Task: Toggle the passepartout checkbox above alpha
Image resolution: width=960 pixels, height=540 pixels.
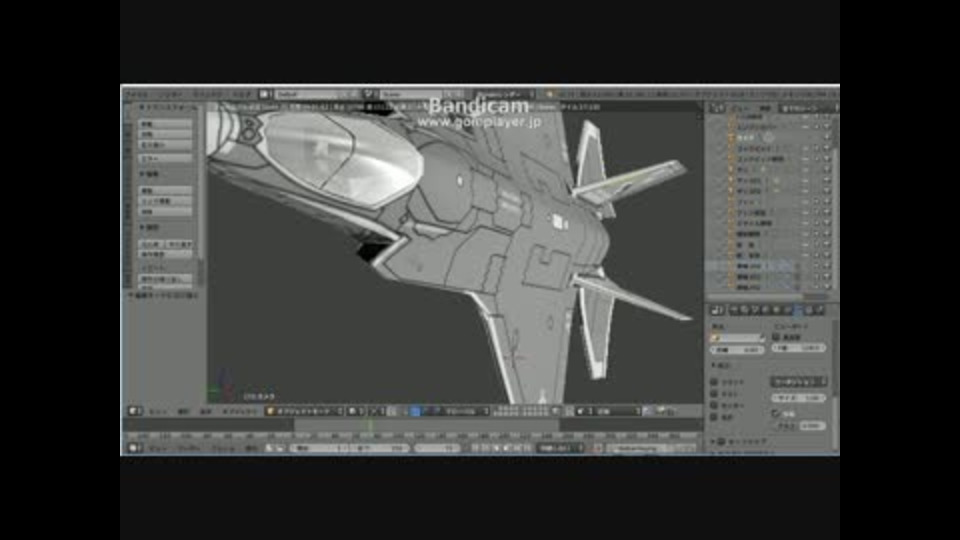Action: (776, 413)
